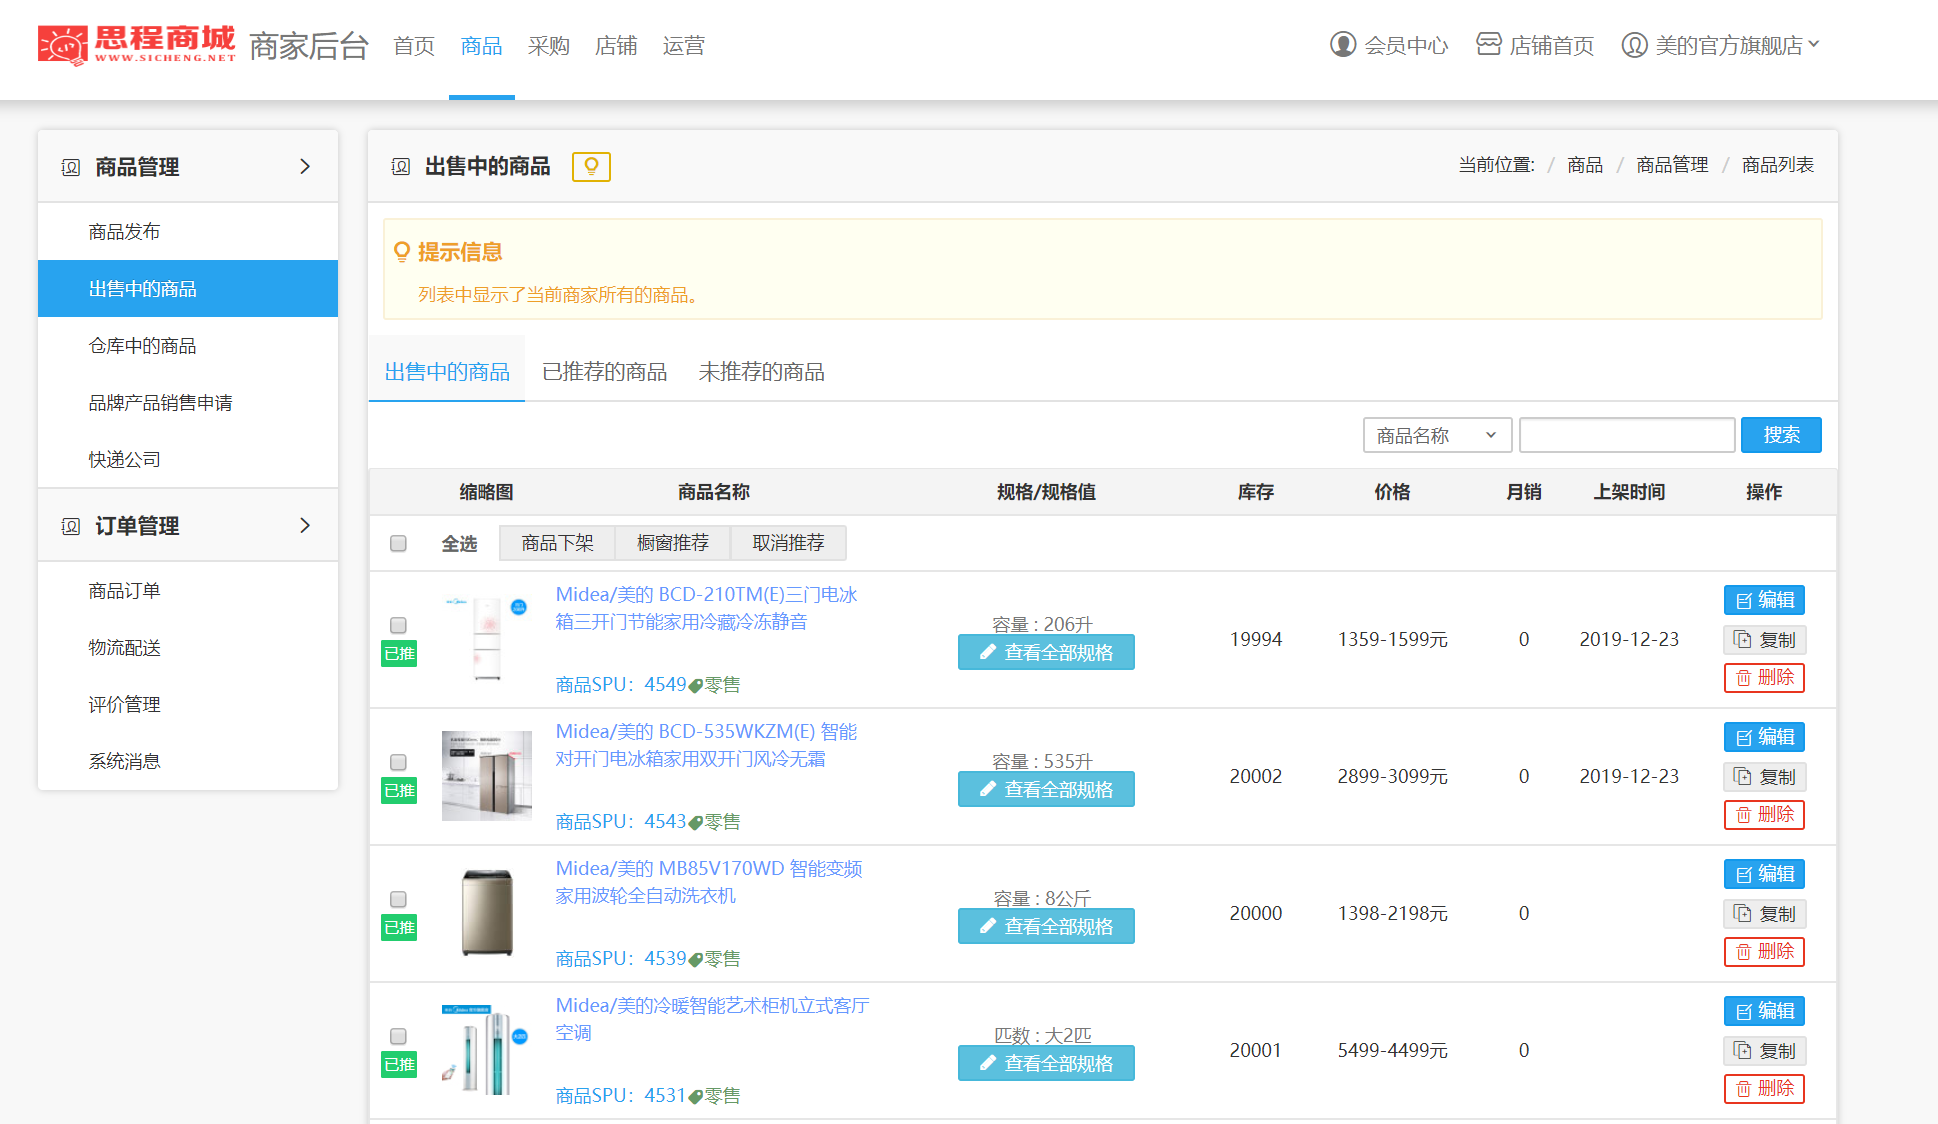
Task: Copy the 柜机立式客厅空调 product
Action: click(1764, 1050)
